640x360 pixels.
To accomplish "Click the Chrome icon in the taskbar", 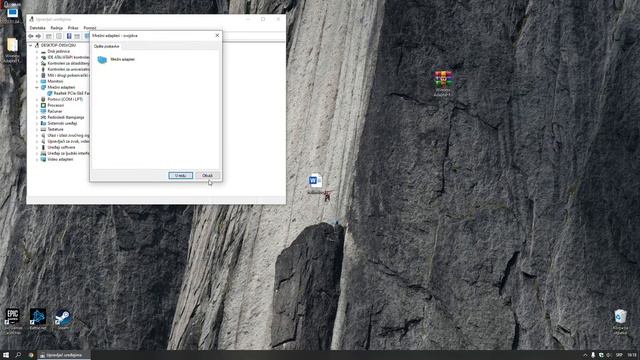I will (x=31, y=355).
